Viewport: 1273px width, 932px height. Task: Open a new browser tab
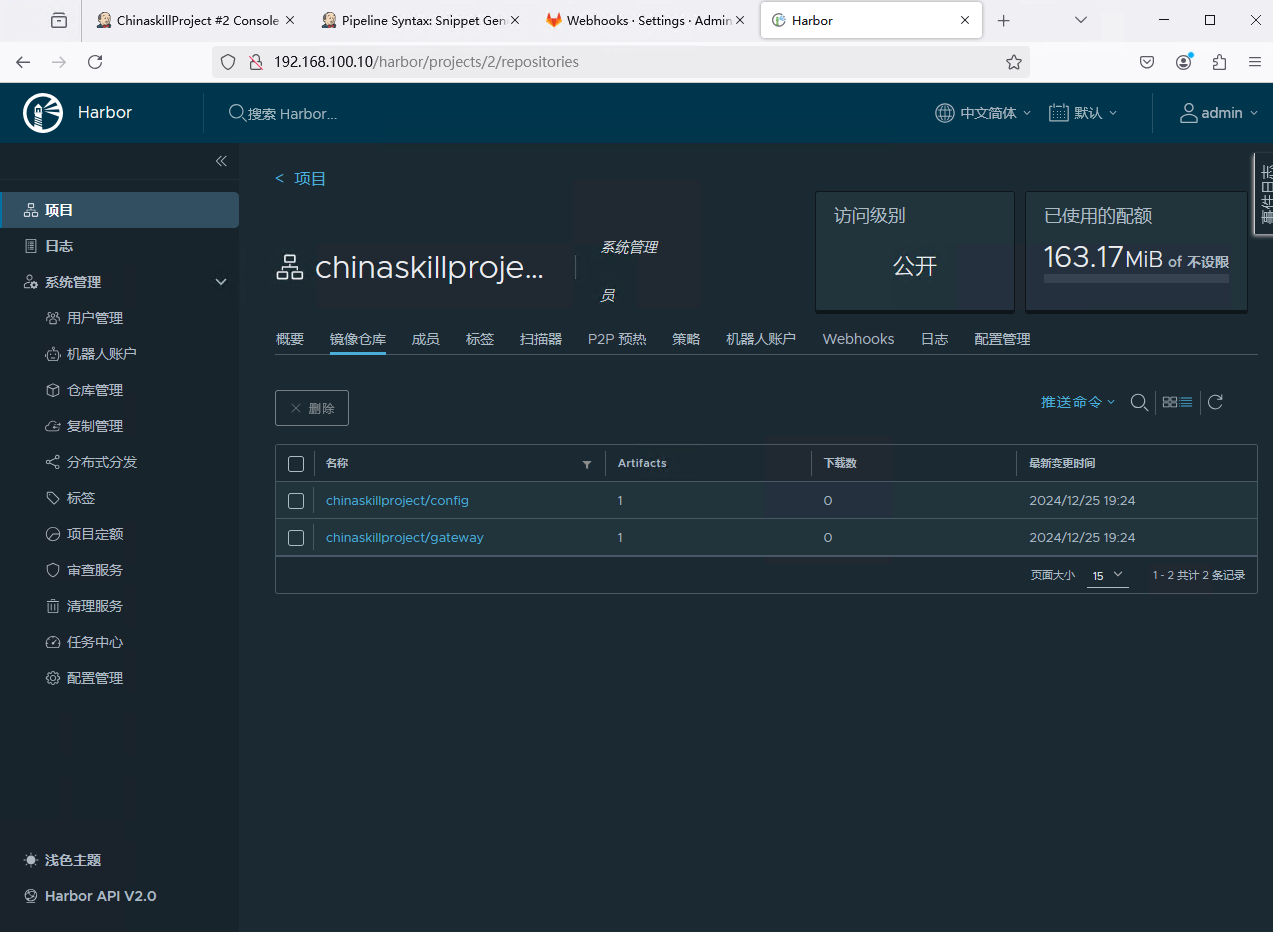pyautogui.click(x=1004, y=20)
